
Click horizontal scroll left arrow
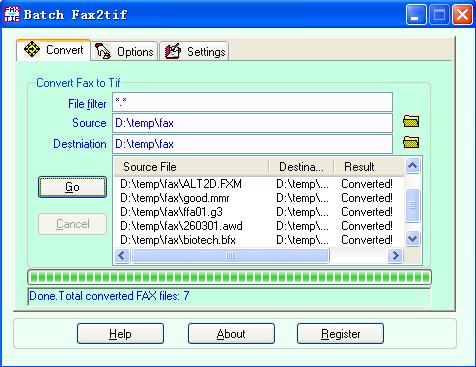click(x=122, y=256)
